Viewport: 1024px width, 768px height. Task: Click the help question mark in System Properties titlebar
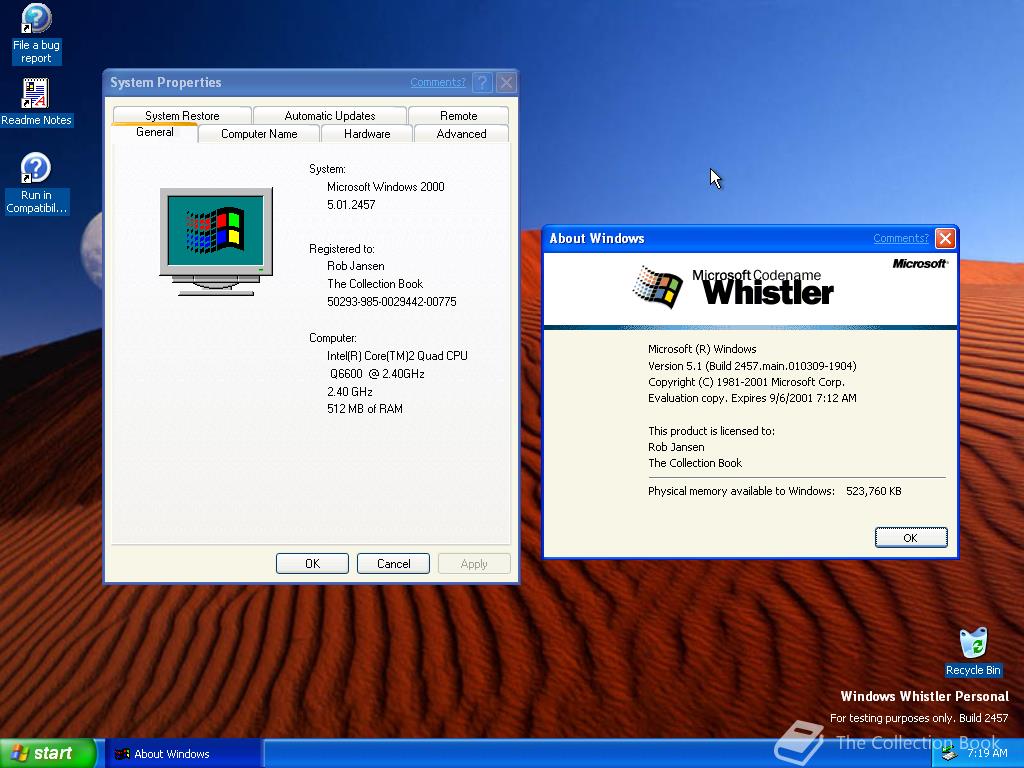point(484,82)
